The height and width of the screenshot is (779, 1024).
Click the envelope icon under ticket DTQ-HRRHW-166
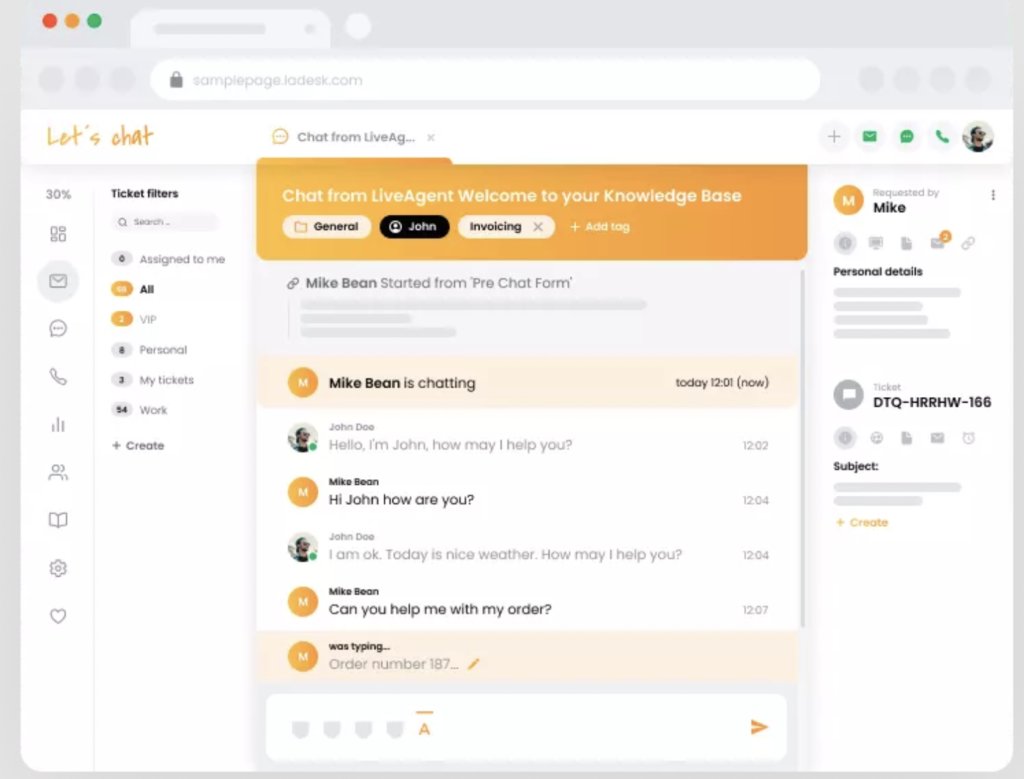point(937,437)
